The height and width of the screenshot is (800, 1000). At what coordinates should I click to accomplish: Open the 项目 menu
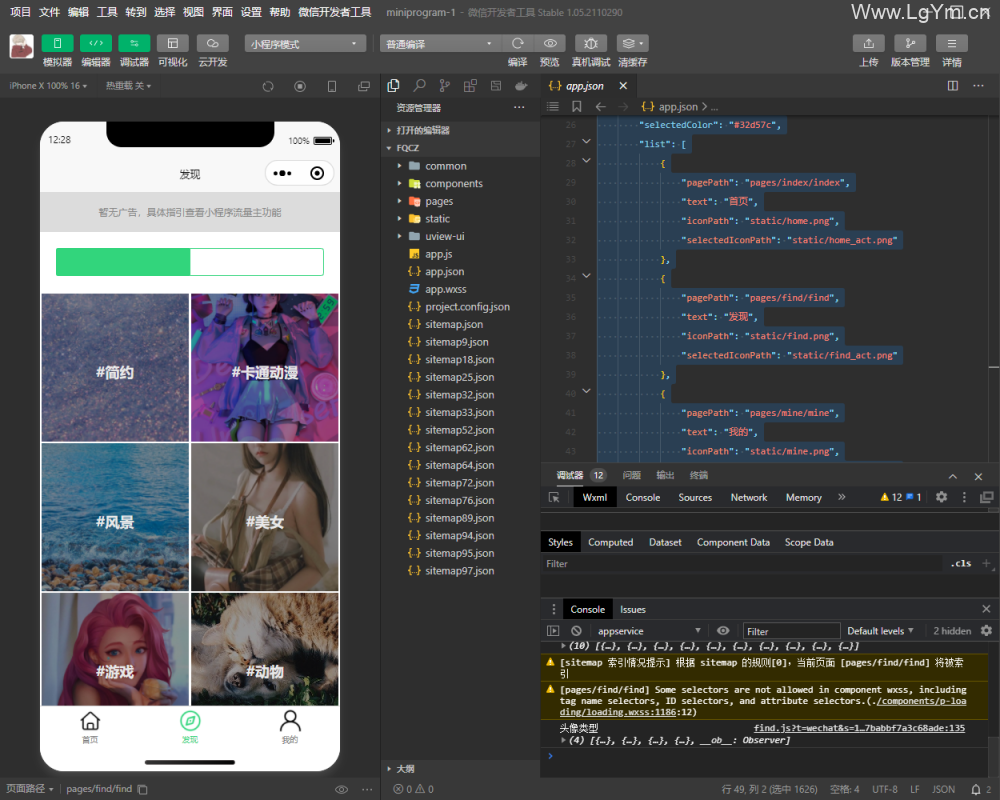pyautogui.click(x=20, y=12)
